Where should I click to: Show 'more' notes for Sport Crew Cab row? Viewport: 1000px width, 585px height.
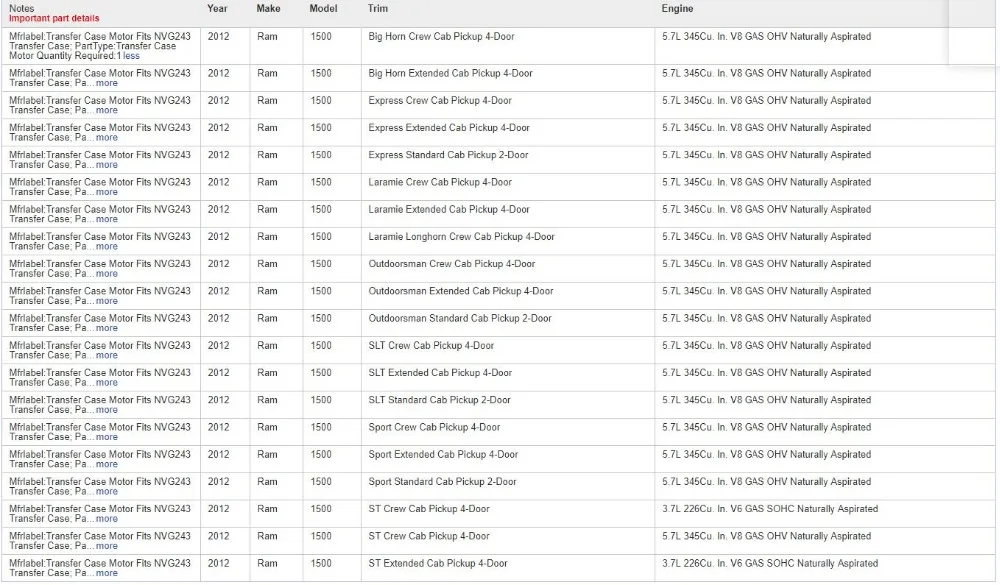coord(107,437)
